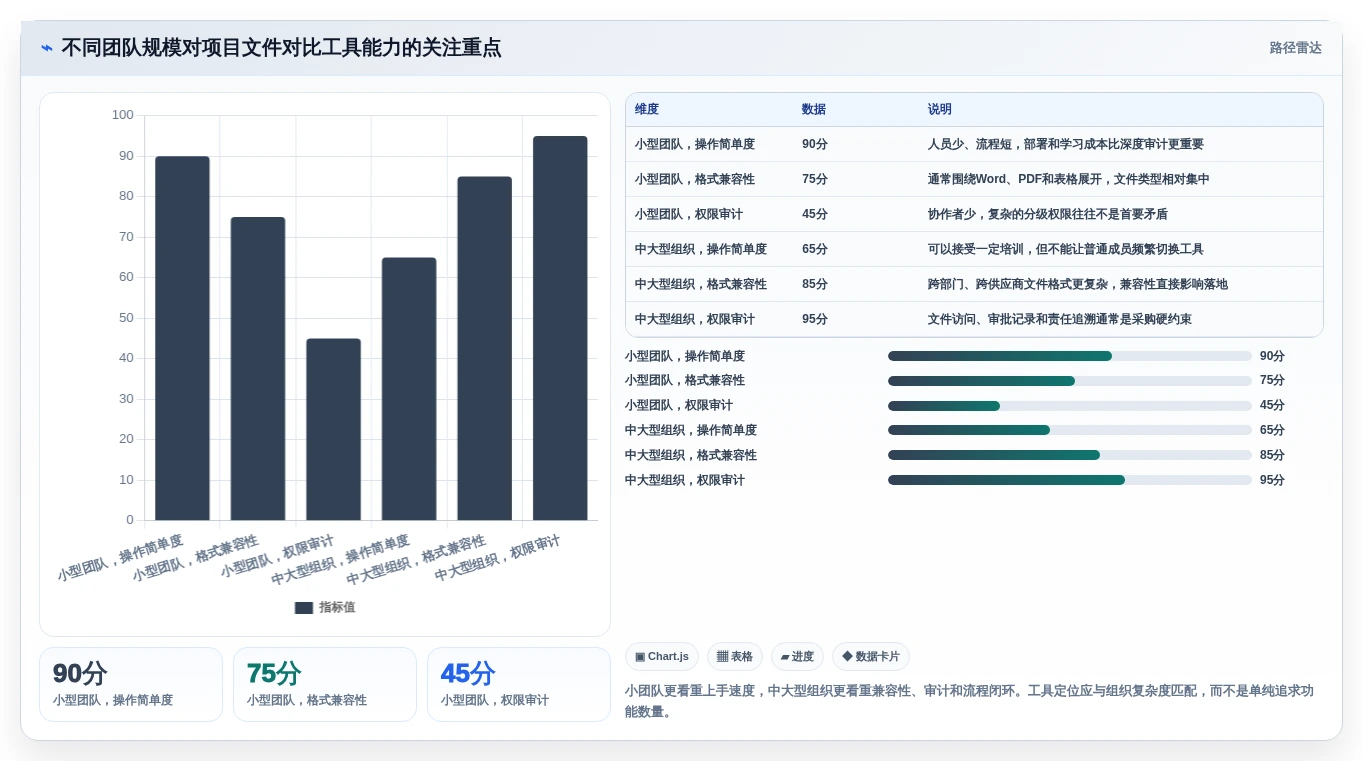Screen dimensions: 1363x761
Task: Click the x-axis label 中大型组织，权限审计
Action: [x=497, y=559]
